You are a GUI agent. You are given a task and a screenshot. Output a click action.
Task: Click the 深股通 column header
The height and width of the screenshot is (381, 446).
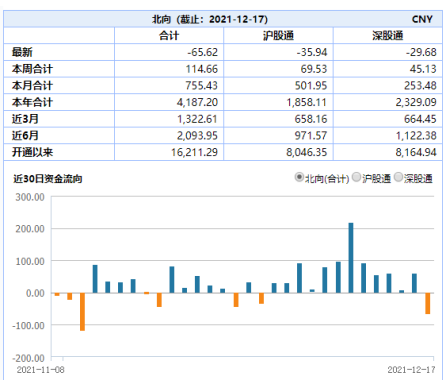tap(388, 35)
